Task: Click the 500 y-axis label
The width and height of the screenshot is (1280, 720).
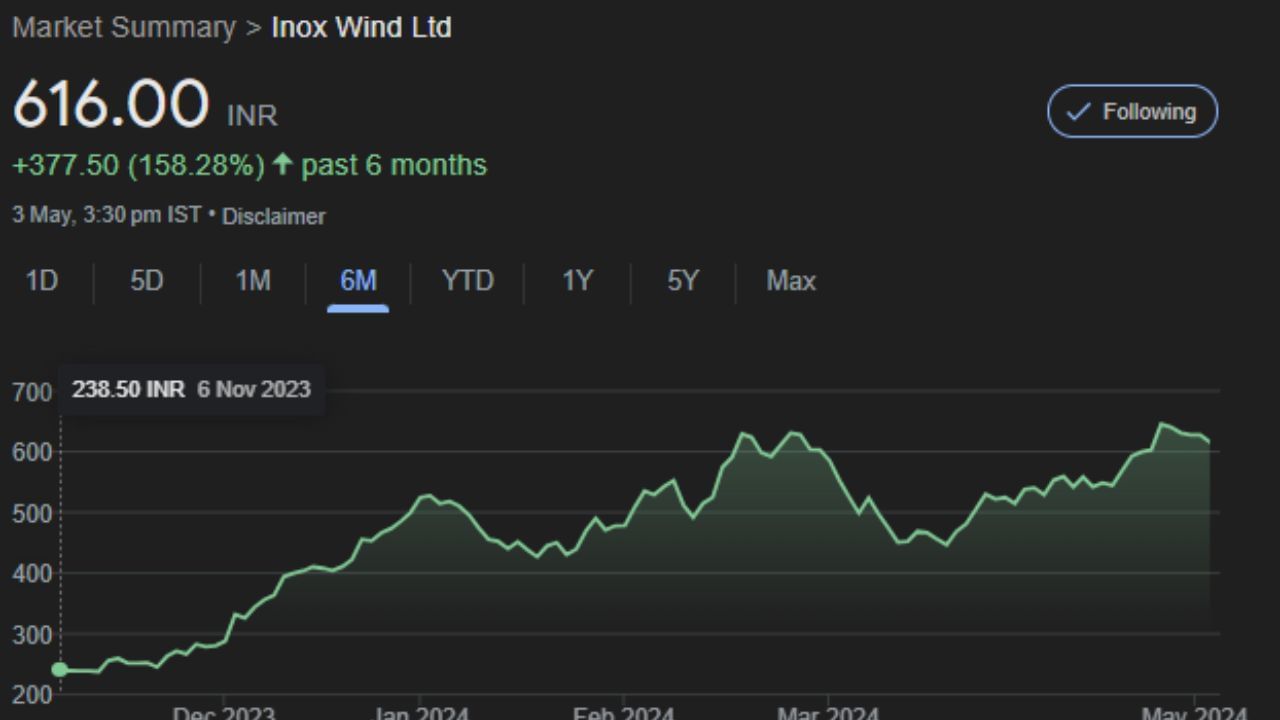Action: click(x=32, y=514)
